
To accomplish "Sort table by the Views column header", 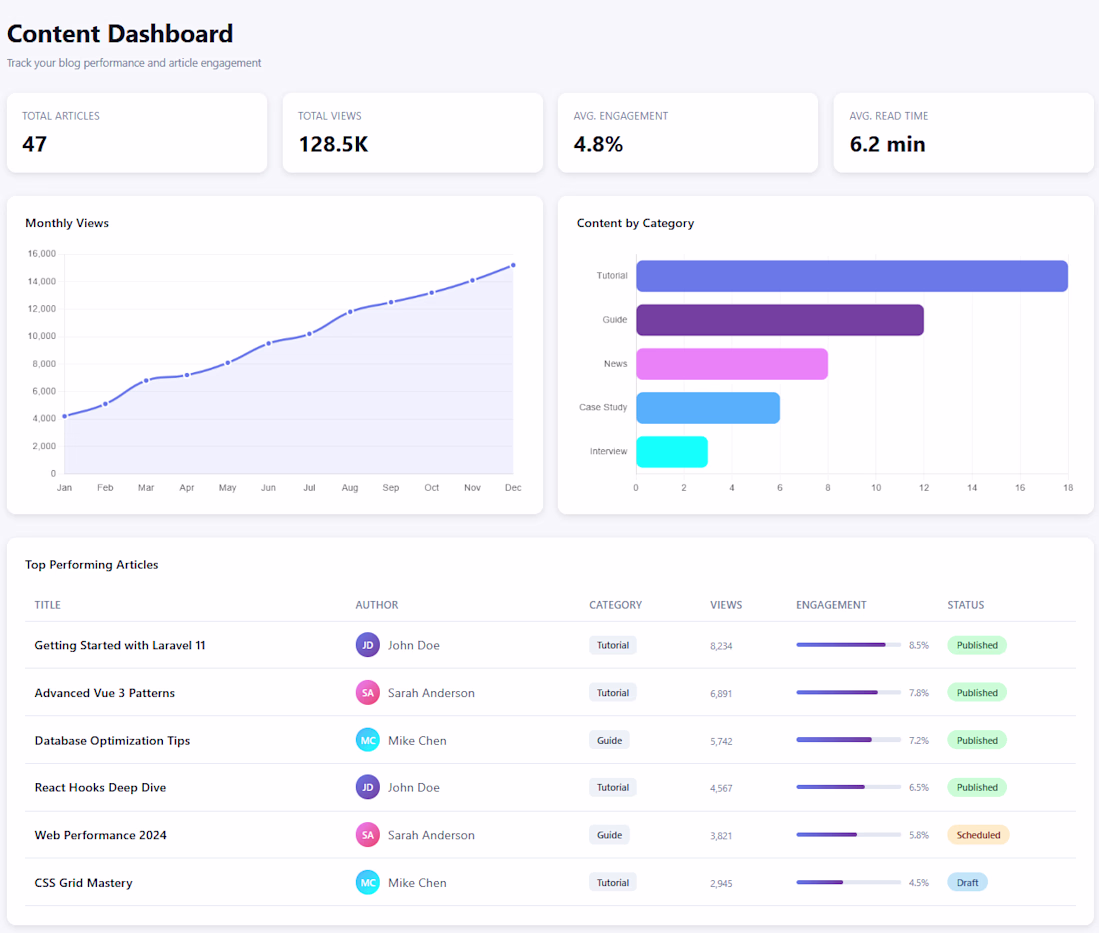I will coord(726,605).
